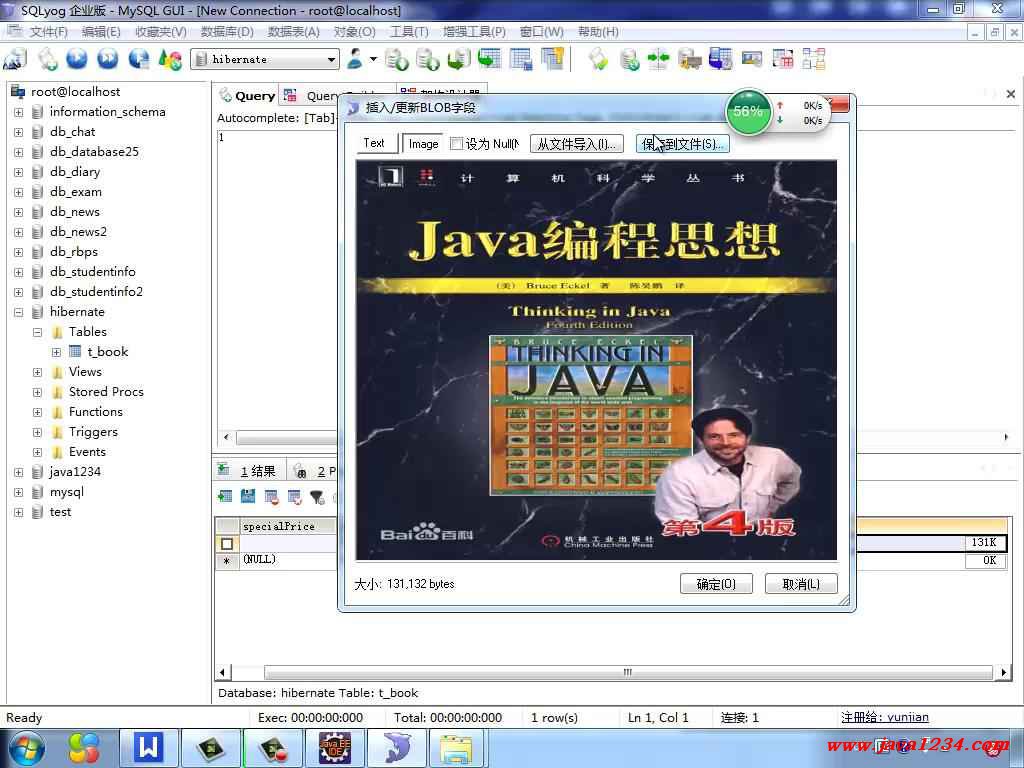Cancel with the 取消(L) button
This screenshot has height=768, width=1024.
801,584
